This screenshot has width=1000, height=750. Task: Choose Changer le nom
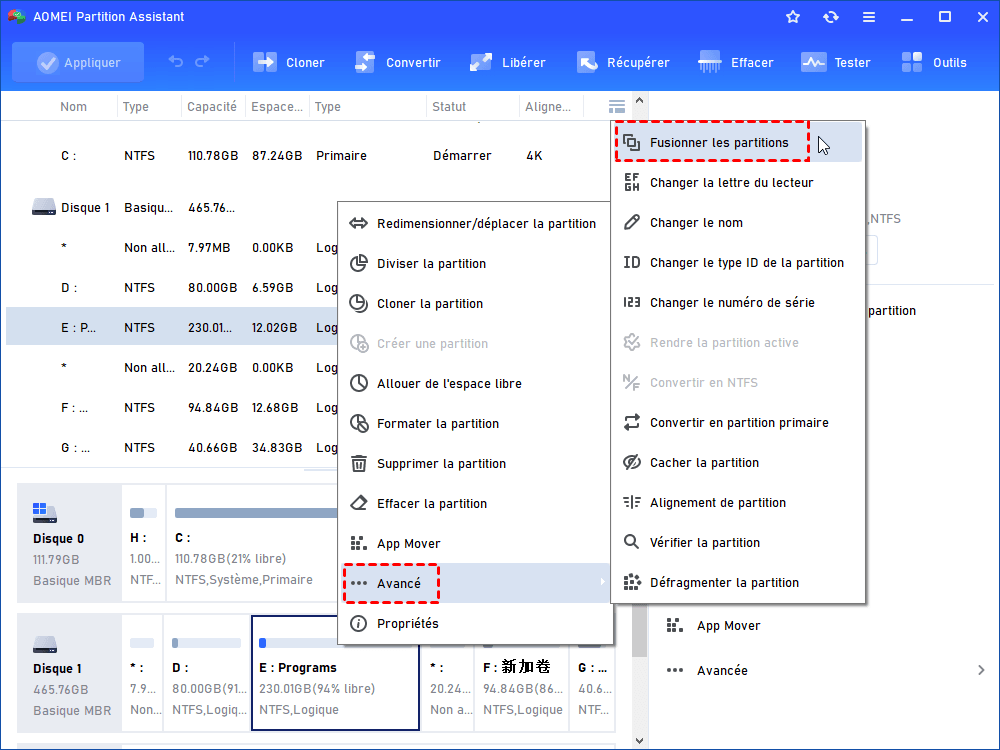738,223
